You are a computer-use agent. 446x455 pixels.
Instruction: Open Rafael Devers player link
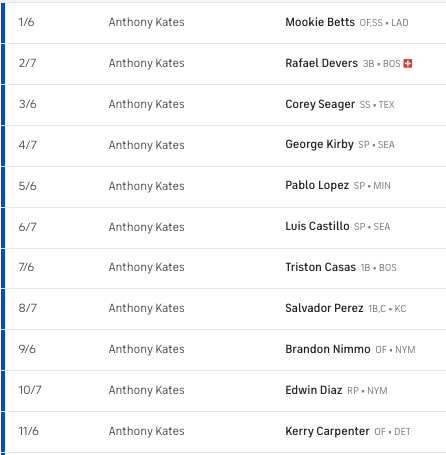click(x=321, y=63)
